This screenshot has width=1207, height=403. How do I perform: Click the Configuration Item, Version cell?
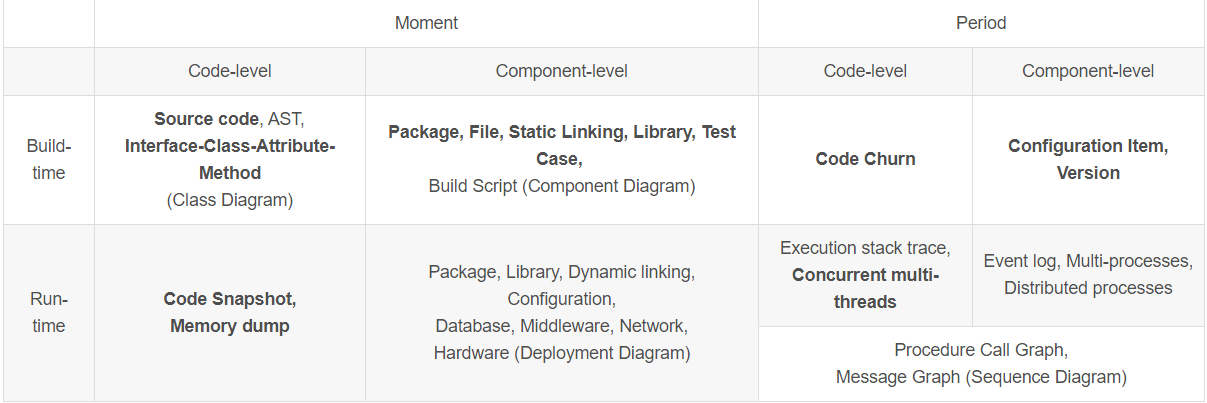[1088, 159]
